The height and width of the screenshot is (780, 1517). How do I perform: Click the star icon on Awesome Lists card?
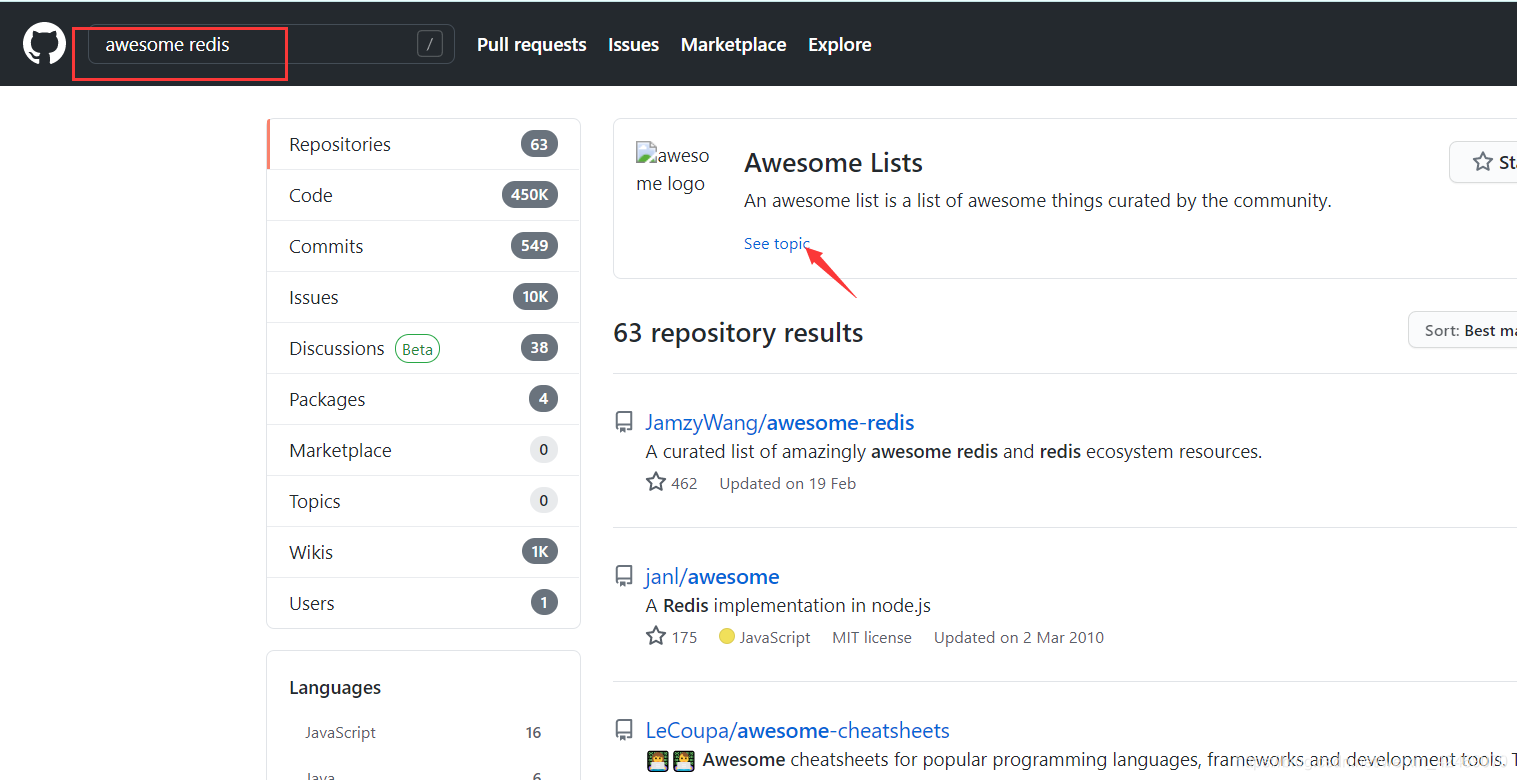(1482, 162)
